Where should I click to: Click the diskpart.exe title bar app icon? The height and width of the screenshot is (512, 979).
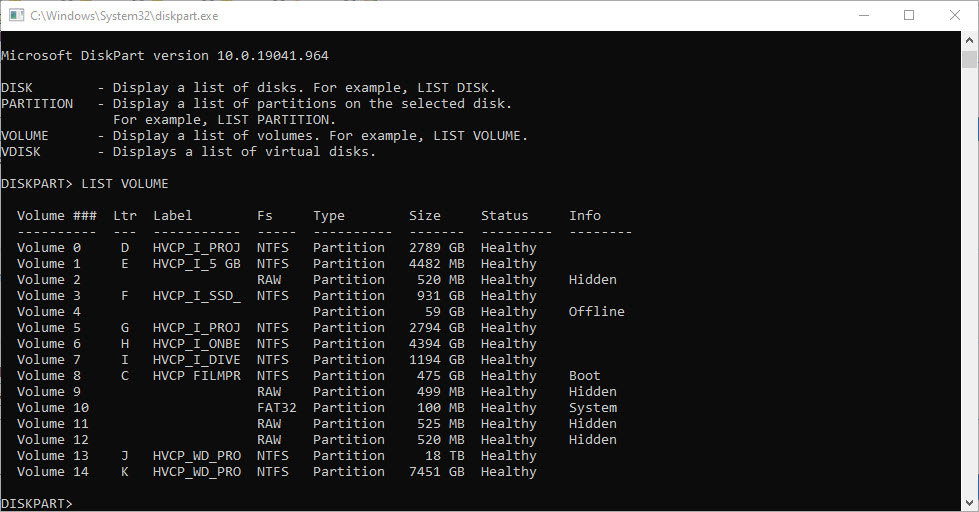pyautogui.click(x=16, y=15)
